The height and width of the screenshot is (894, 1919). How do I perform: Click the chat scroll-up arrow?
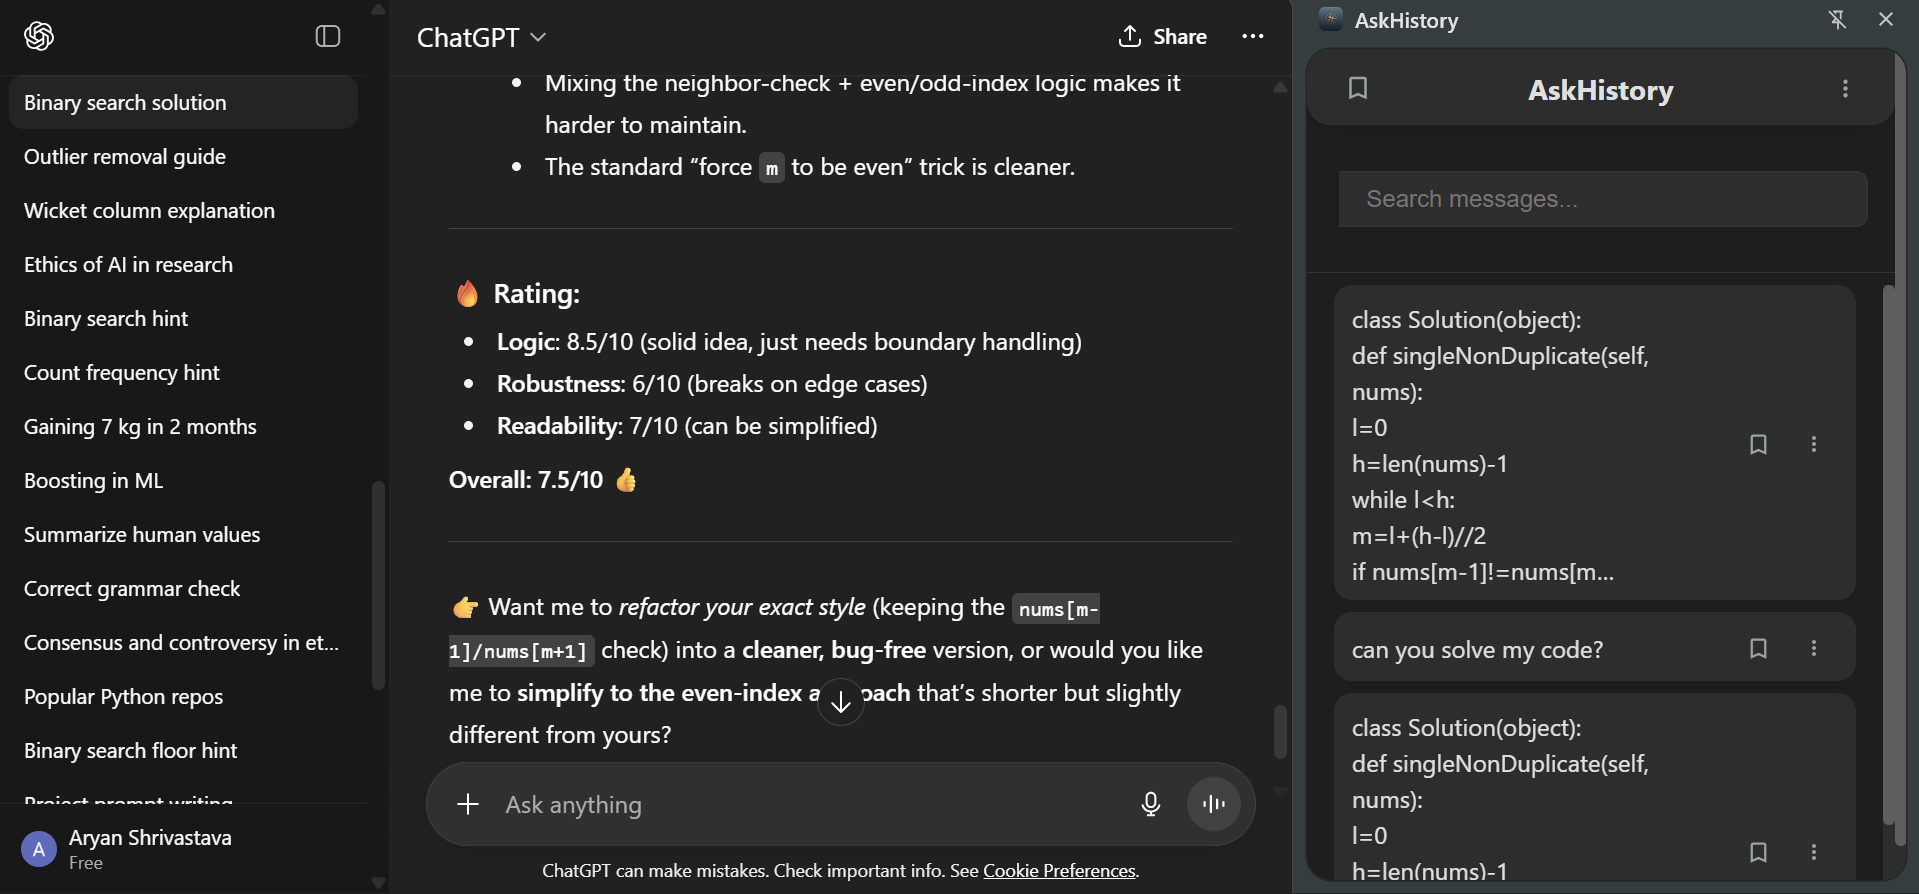[1280, 88]
